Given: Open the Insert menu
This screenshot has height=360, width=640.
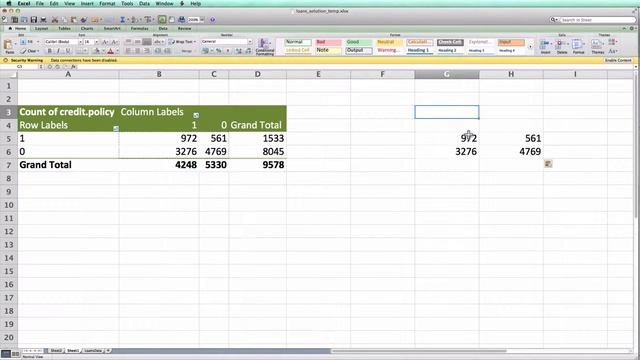Looking at the screenshot, I should coord(87,3).
